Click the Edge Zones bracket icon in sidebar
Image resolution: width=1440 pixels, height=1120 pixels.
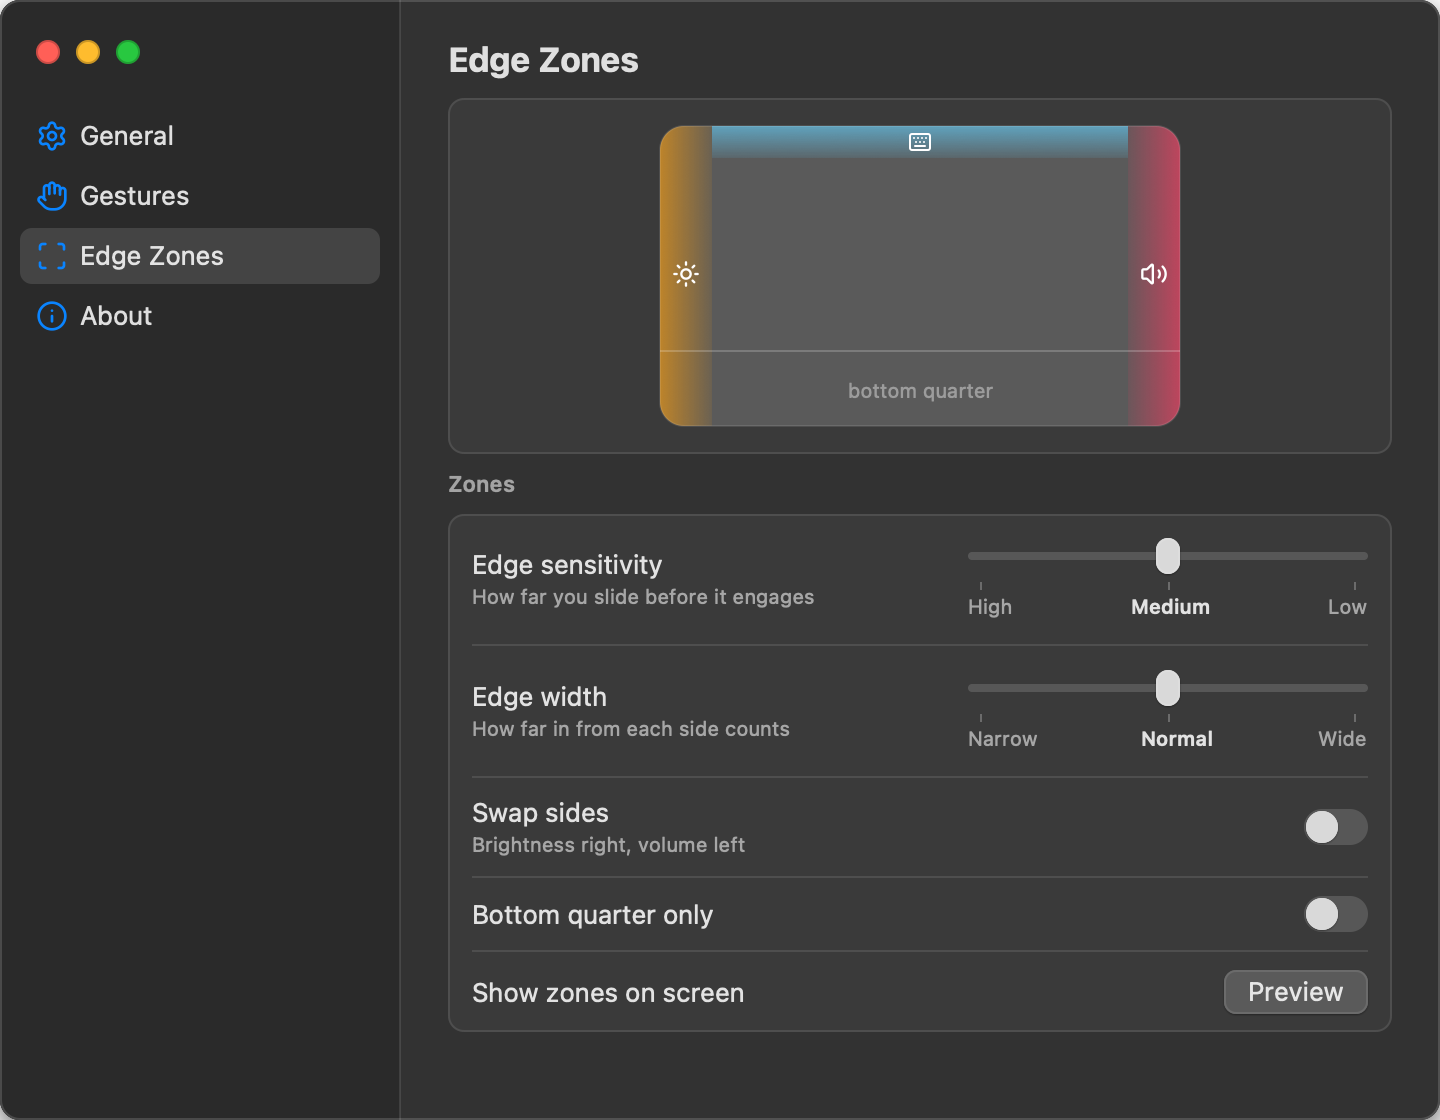[52, 256]
